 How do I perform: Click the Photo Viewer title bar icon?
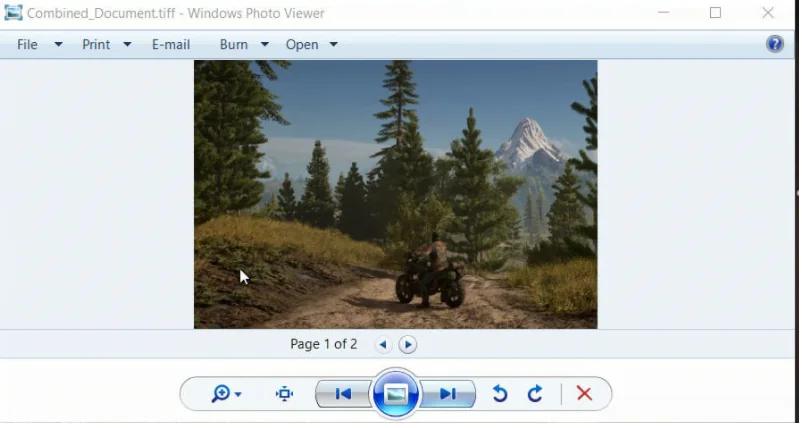(13, 13)
